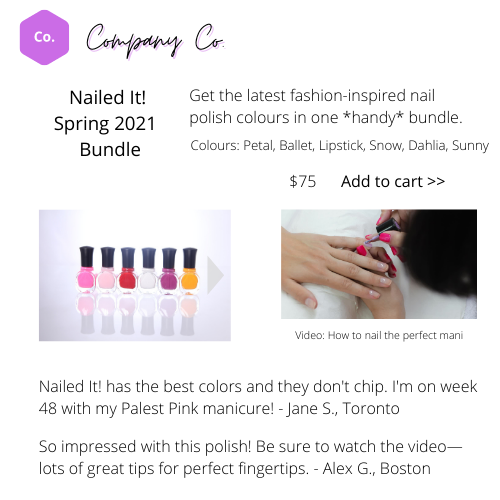This screenshot has height=500, width=500.
Task: Select the orange Sunny polish bottle
Action: 190,271
